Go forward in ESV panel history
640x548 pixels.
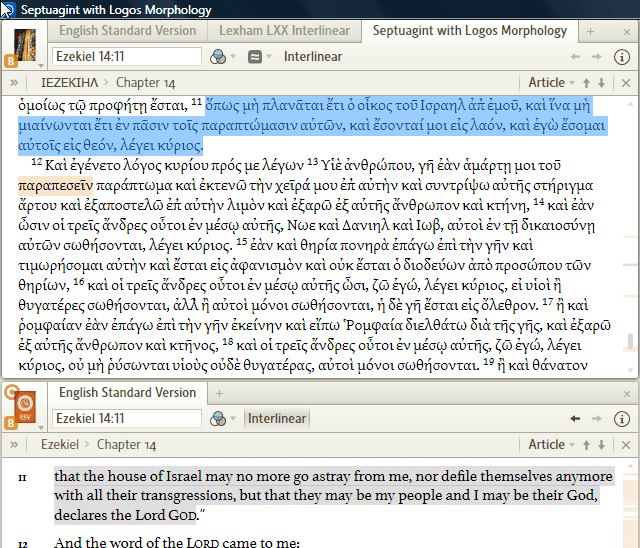[597, 419]
